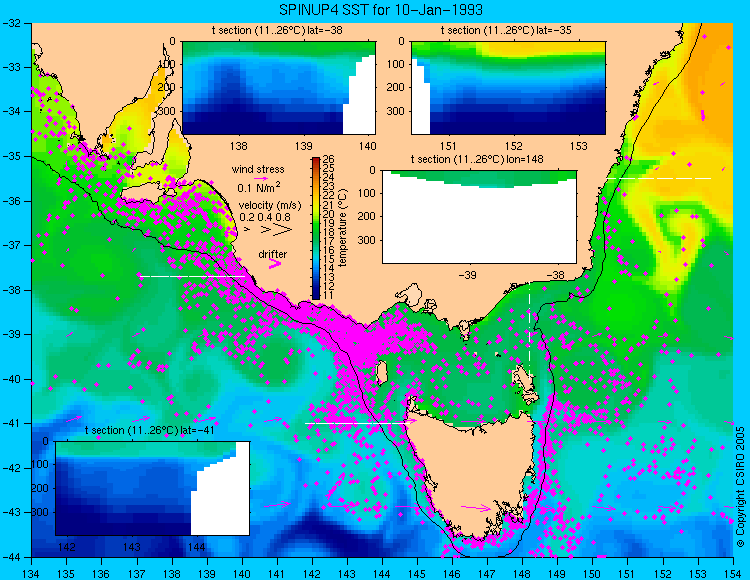Image resolution: width=750 pixels, height=580 pixels.
Task: Click the title 't section (11..26°C) lat=-38'
Action: coord(277,31)
